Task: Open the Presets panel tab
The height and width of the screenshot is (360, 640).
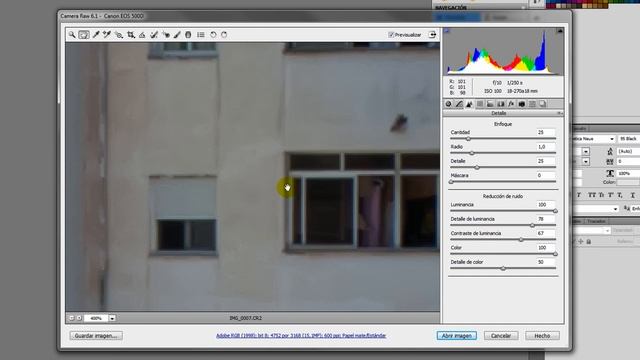Action: click(x=532, y=104)
